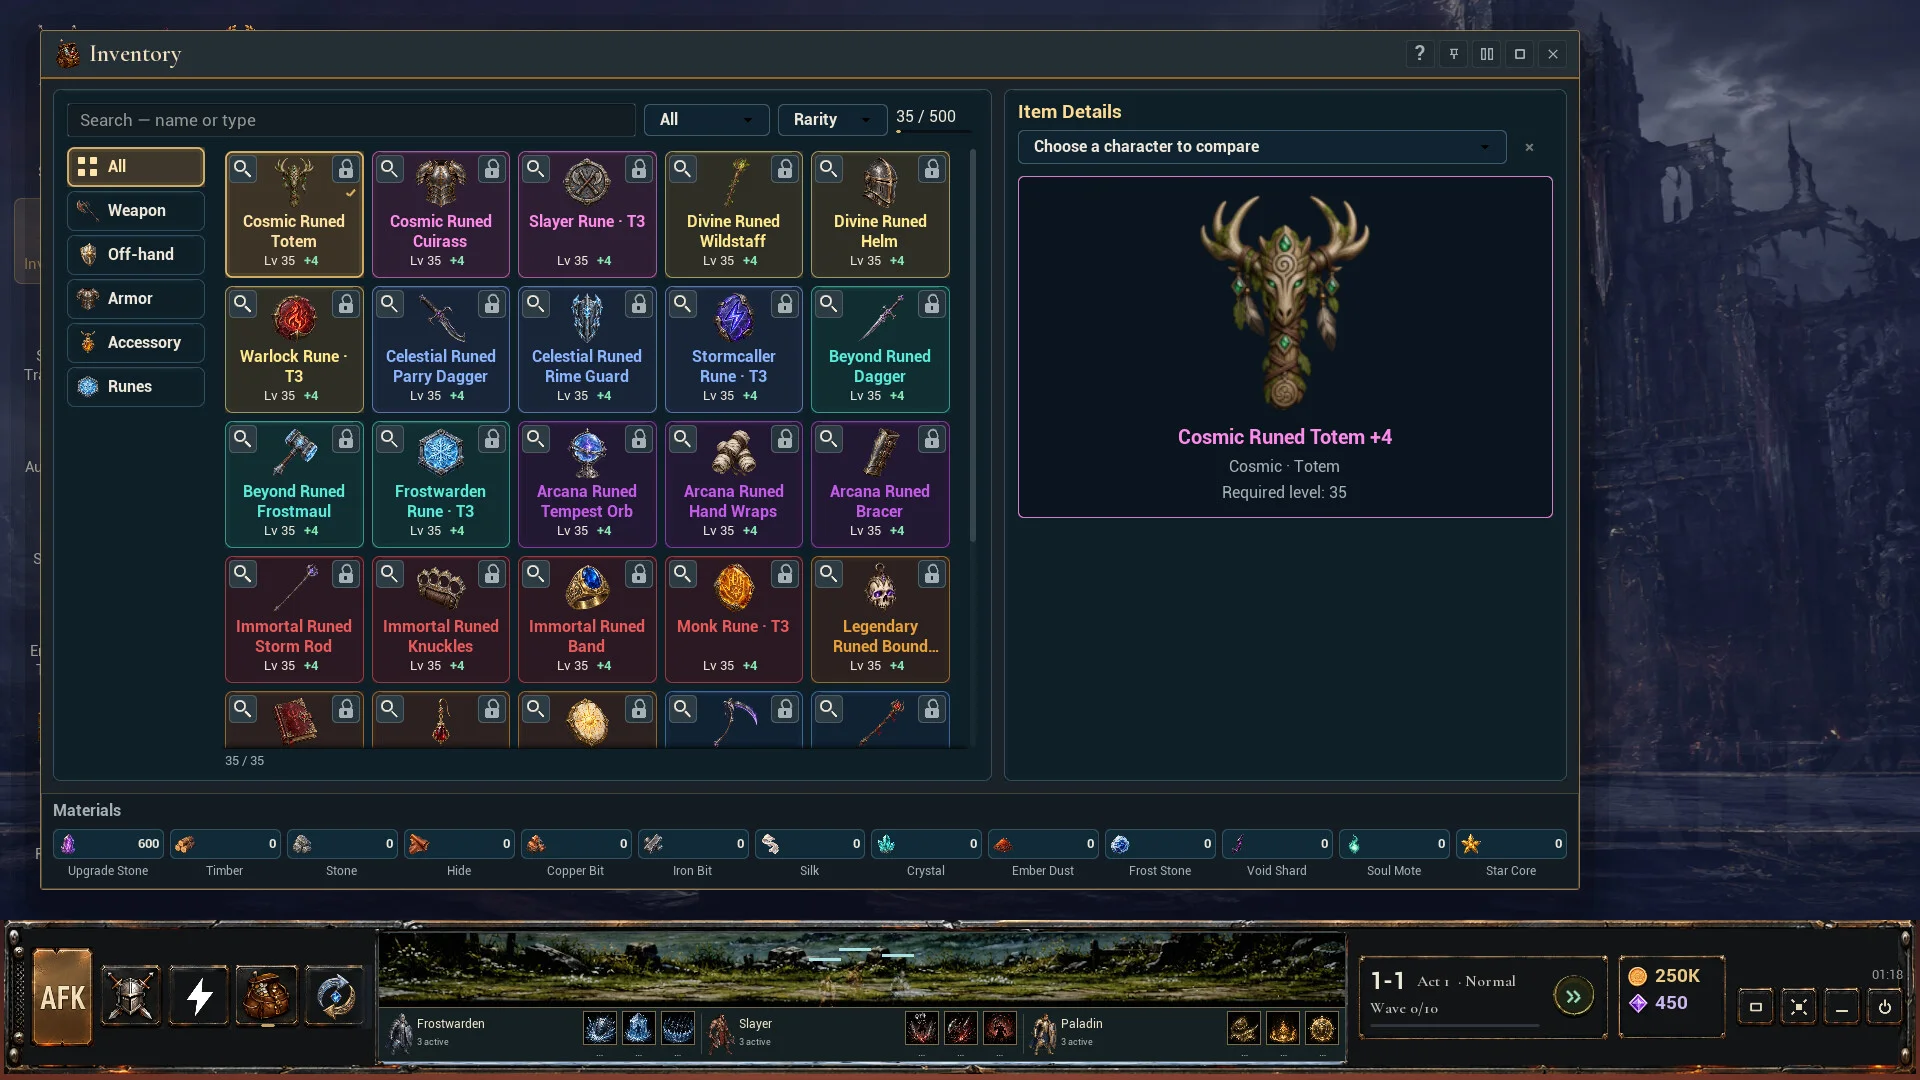Screen dimensions: 1920x1080
Task: Click the Upgrade Stone material slot
Action: pyautogui.click(x=108, y=844)
